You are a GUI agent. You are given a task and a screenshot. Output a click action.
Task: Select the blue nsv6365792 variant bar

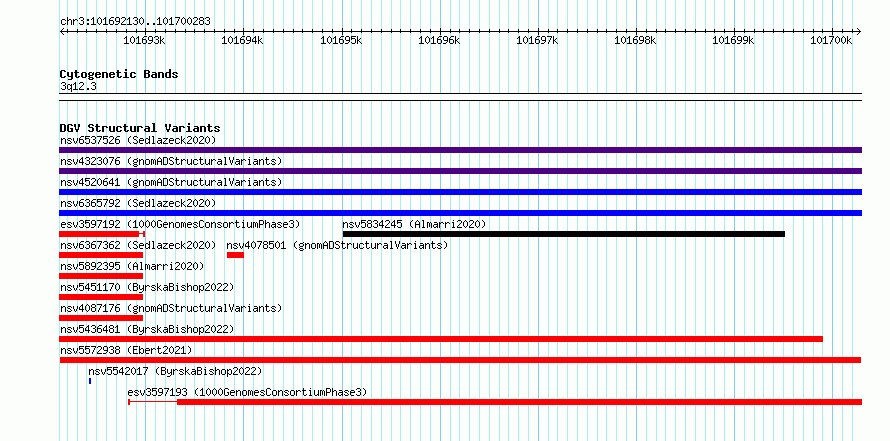[x=460, y=213]
